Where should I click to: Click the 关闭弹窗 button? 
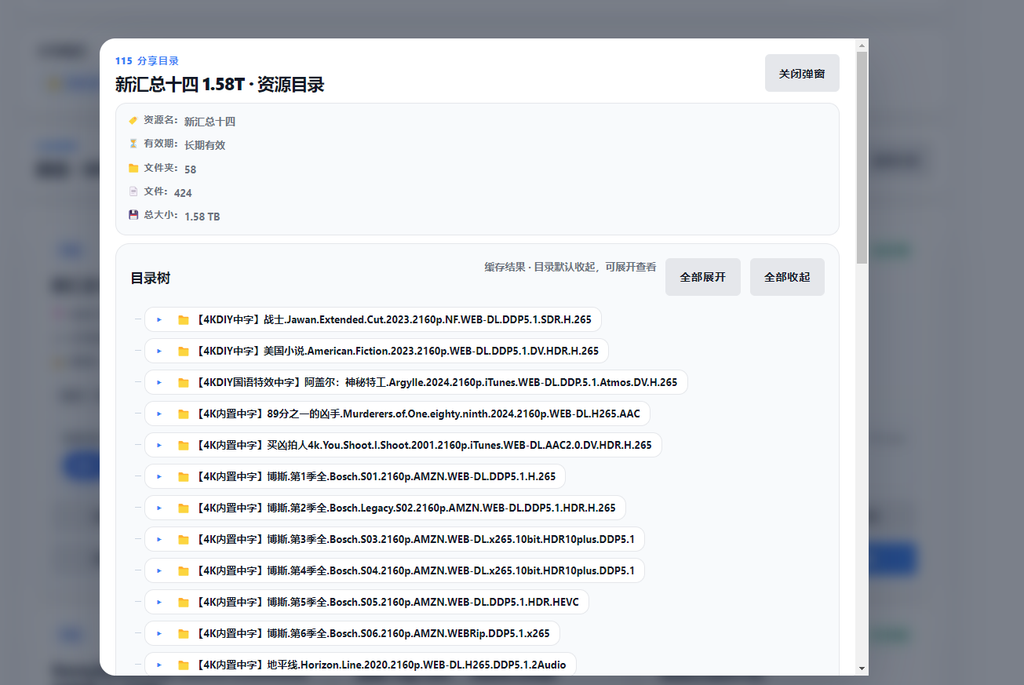(802, 73)
